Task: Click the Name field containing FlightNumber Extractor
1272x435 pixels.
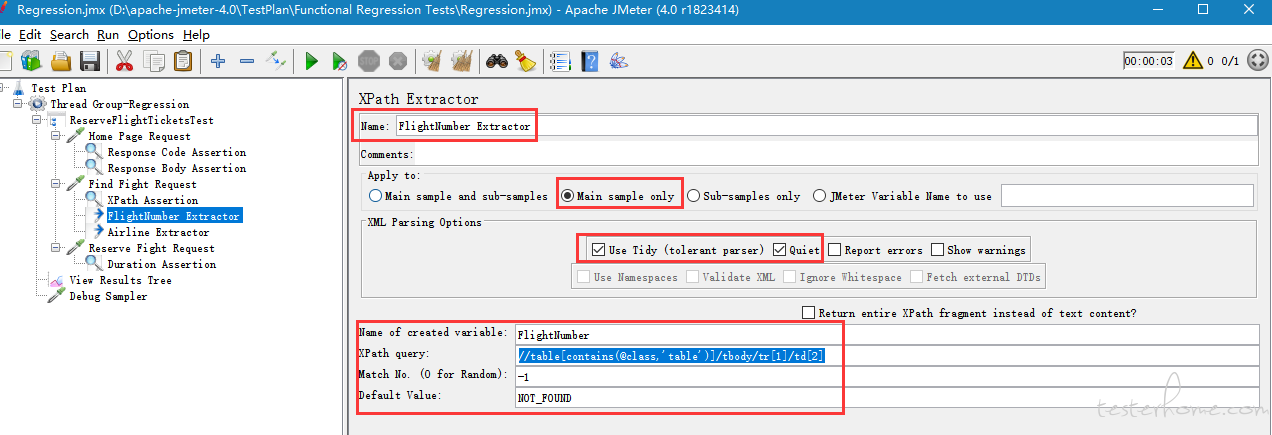Action: pos(826,126)
